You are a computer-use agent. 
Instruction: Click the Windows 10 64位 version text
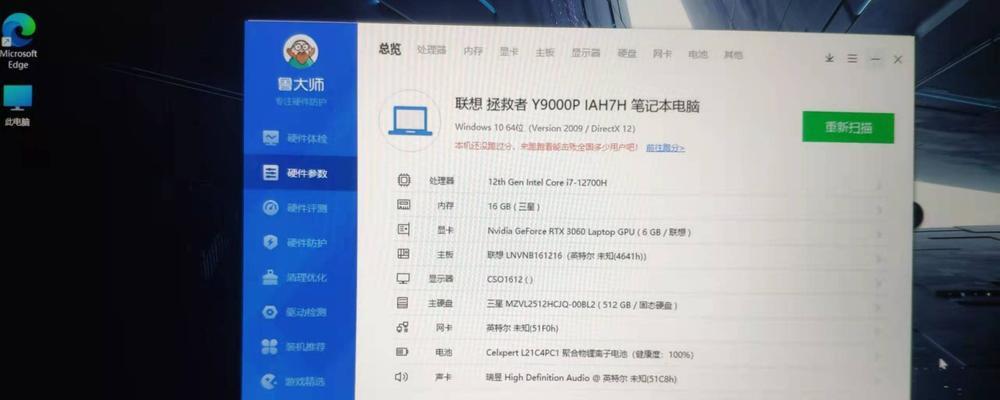[545, 128]
